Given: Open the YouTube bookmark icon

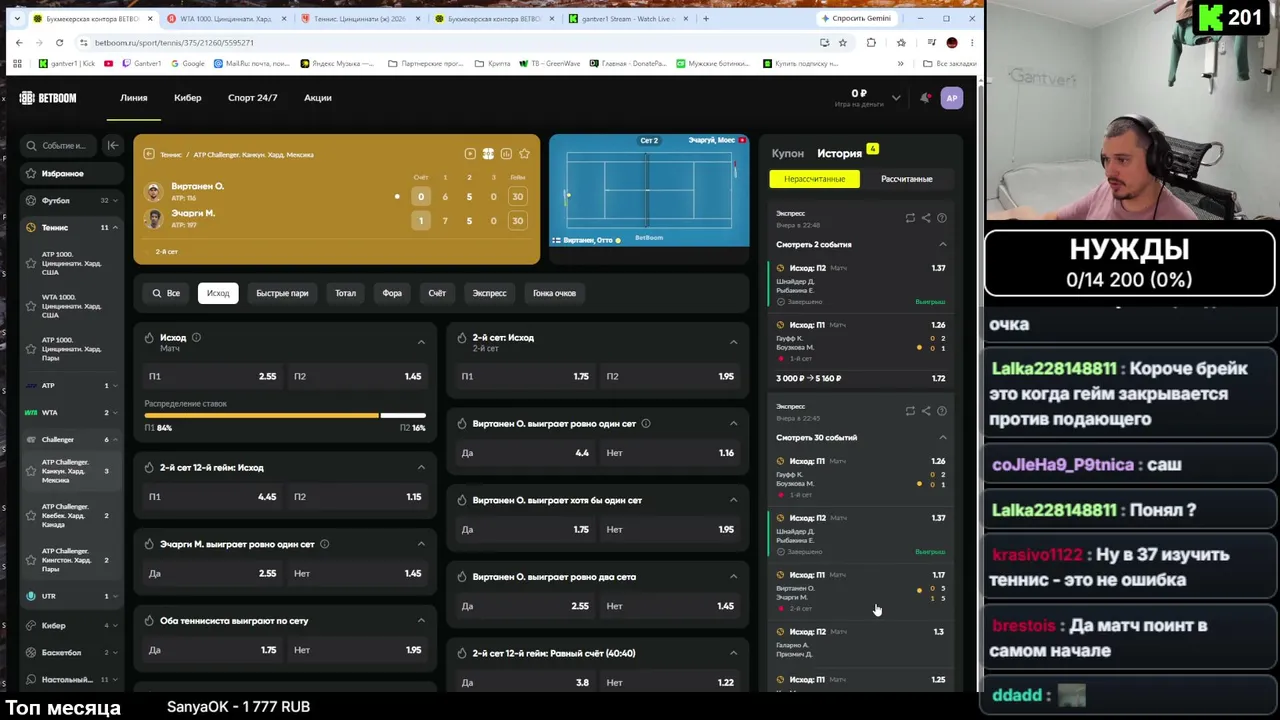Looking at the screenshot, I should [x=108, y=64].
